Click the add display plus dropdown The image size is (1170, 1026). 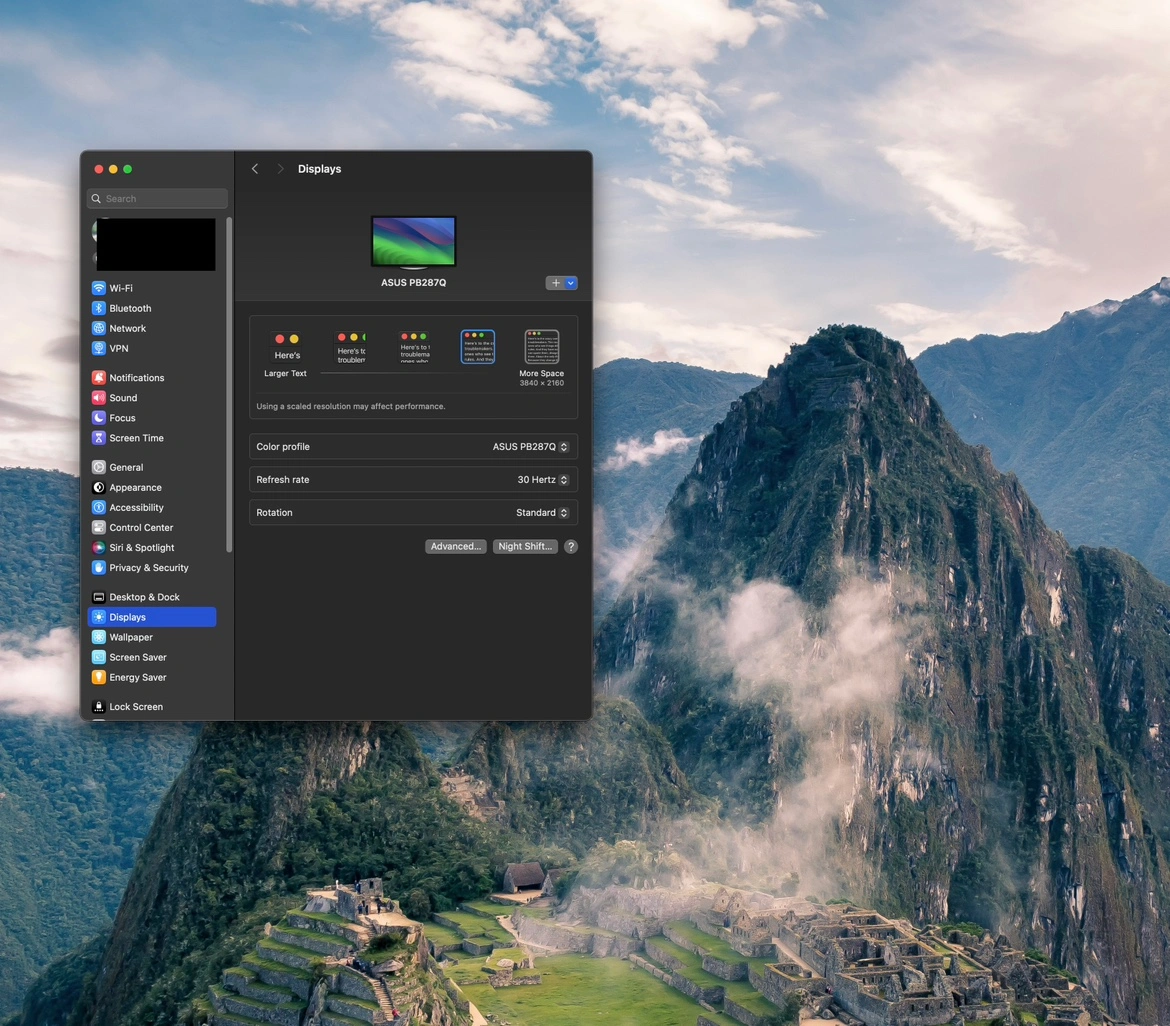562,283
